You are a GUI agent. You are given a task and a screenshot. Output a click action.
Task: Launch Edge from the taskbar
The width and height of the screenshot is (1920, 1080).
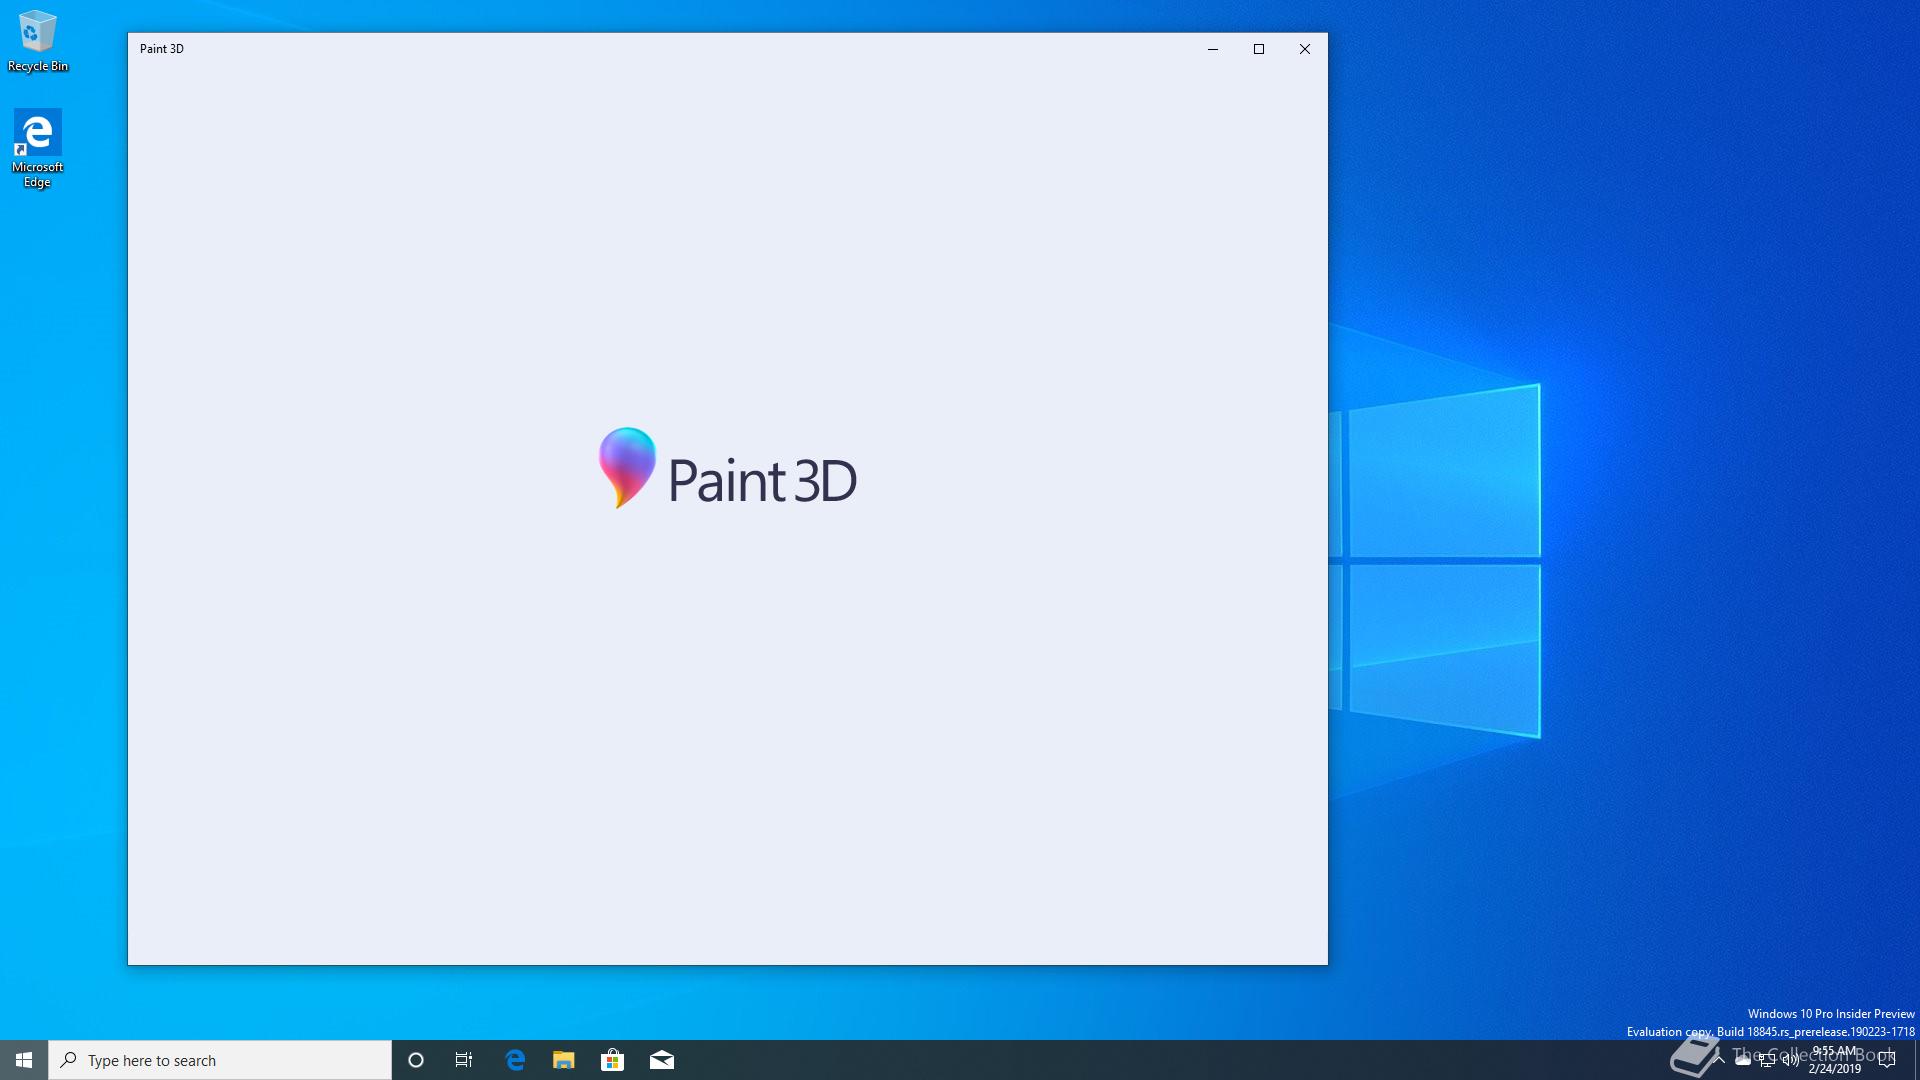click(515, 1060)
